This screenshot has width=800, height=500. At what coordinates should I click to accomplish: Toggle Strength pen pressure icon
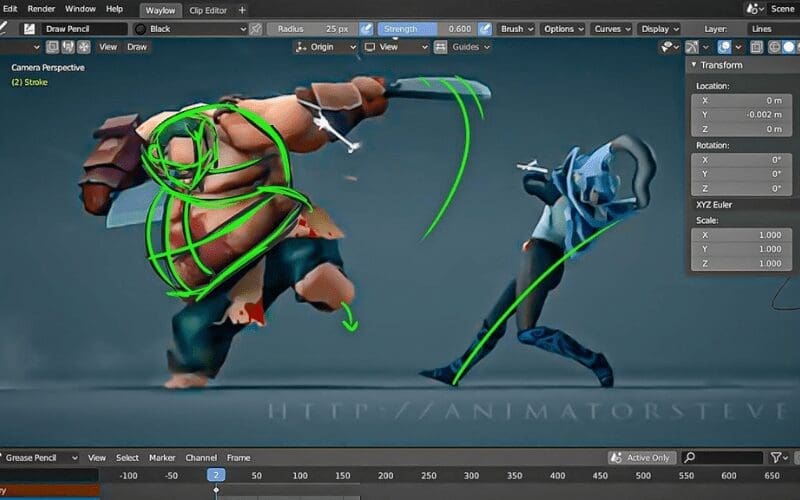pos(485,29)
